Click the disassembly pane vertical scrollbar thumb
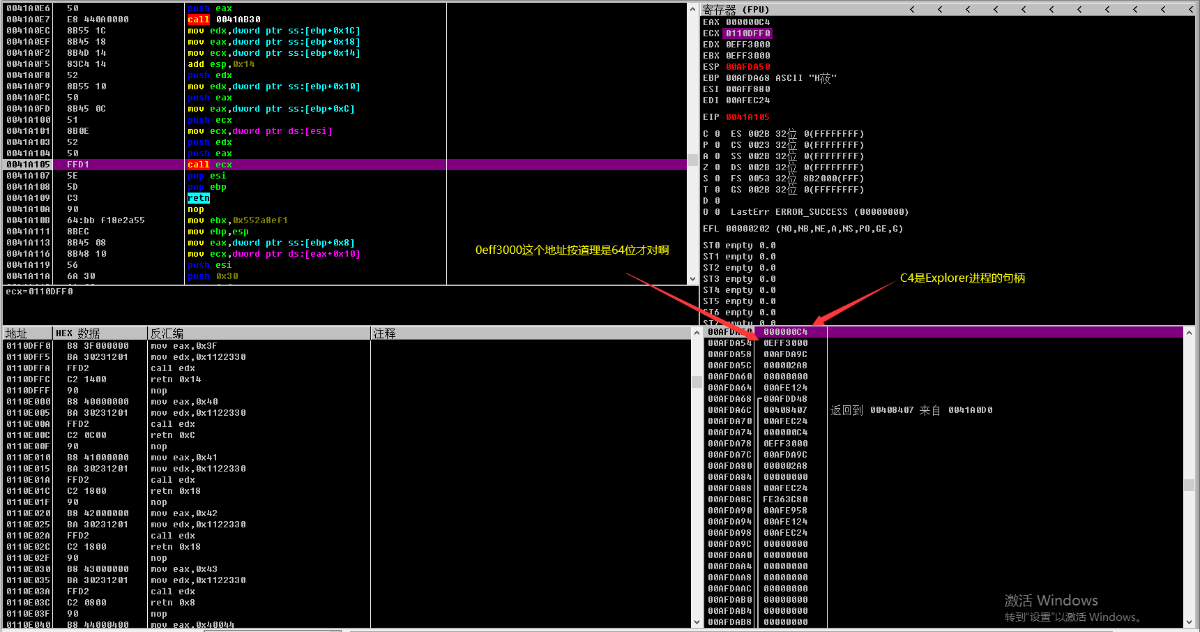 point(692,160)
